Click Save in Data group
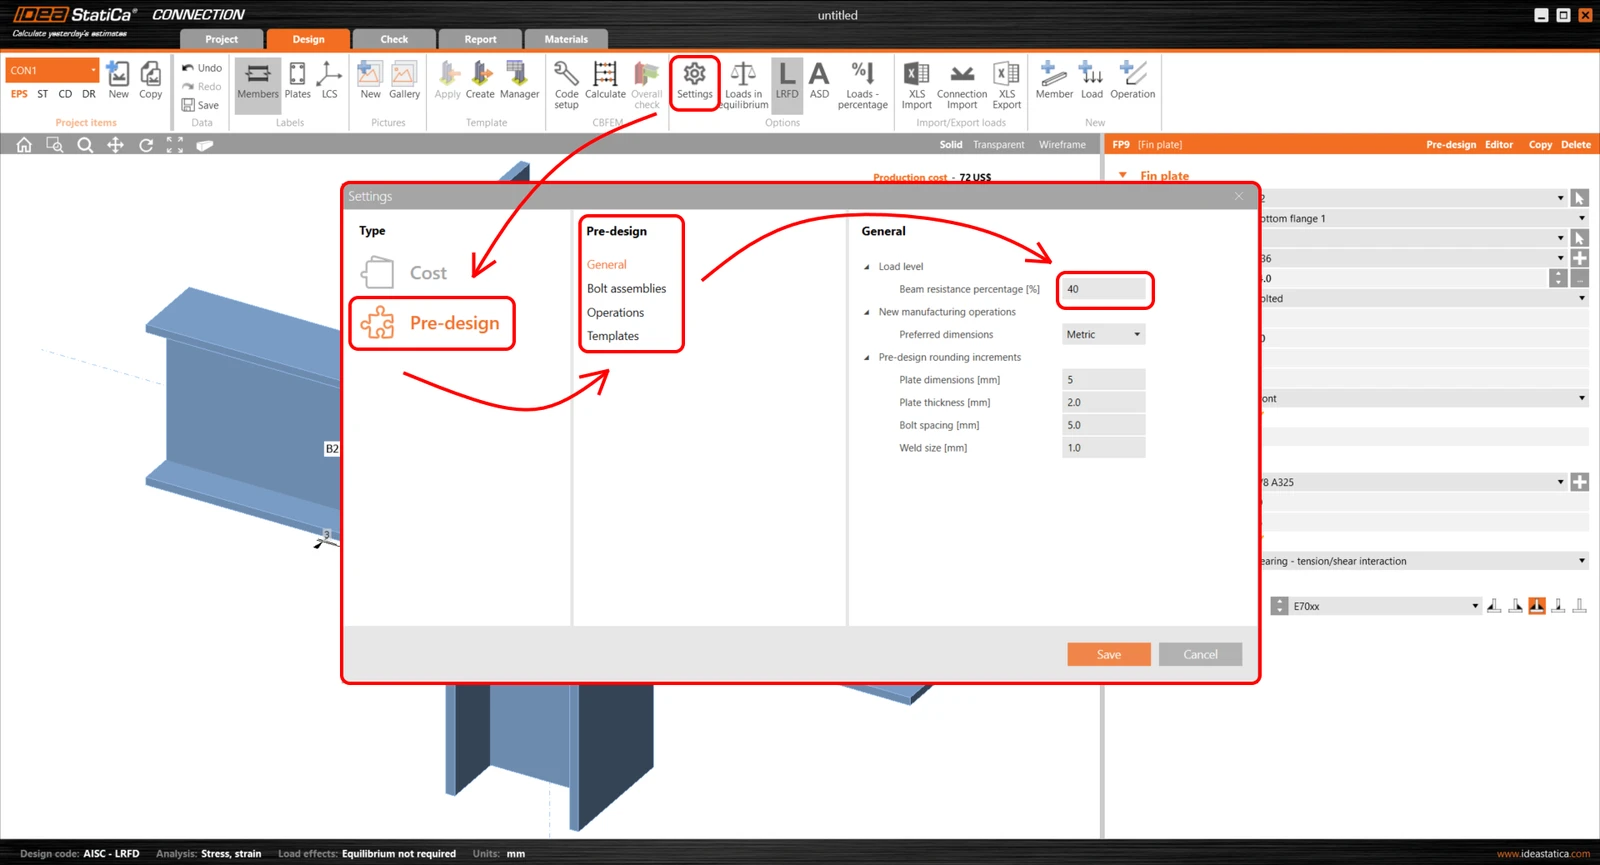 [x=201, y=105]
